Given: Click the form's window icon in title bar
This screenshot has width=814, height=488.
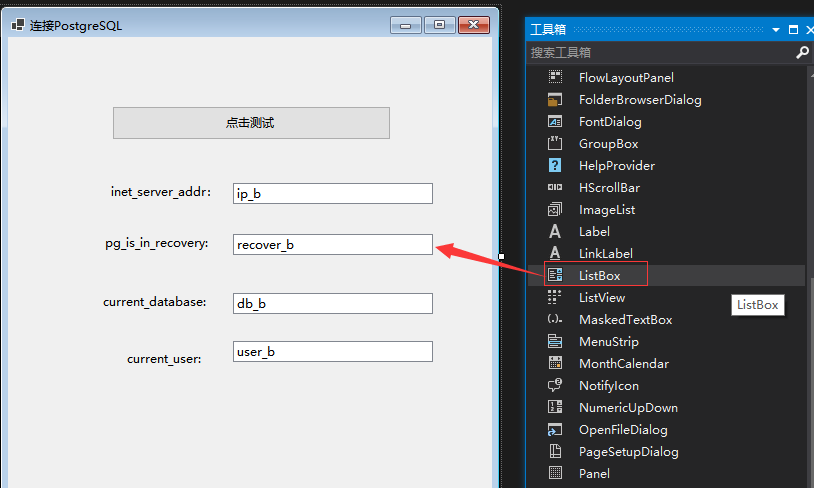Looking at the screenshot, I should coord(18,25).
